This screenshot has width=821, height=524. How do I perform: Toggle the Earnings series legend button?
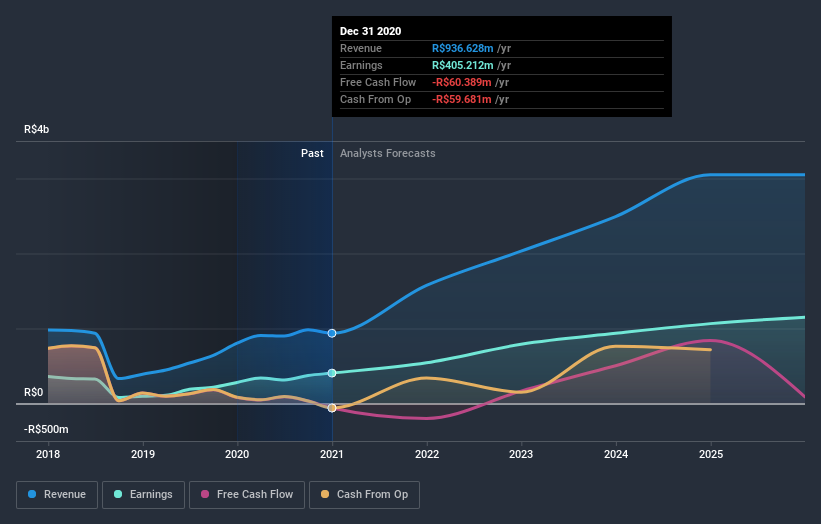143,495
